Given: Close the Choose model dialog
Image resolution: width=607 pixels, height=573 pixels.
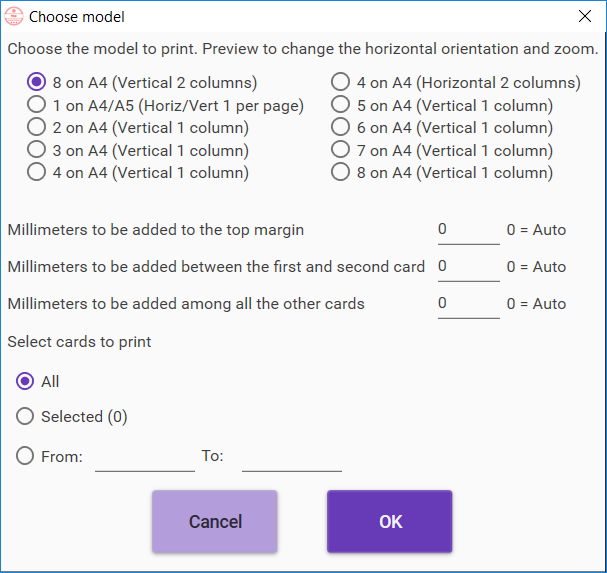Looking at the screenshot, I should pos(585,17).
